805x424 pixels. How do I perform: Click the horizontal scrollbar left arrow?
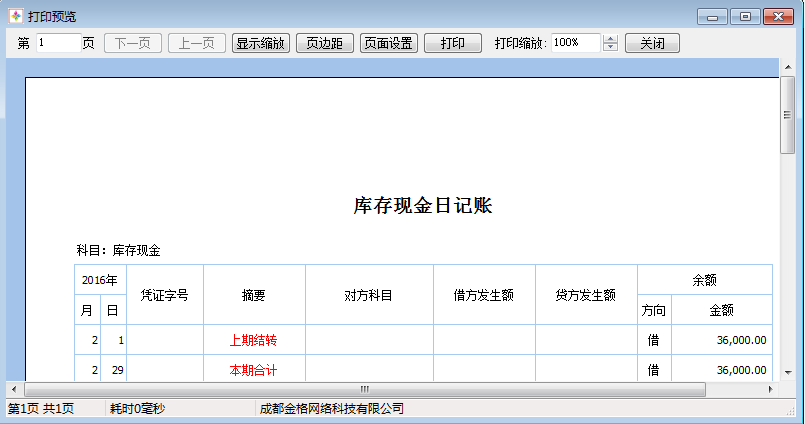(13, 389)
